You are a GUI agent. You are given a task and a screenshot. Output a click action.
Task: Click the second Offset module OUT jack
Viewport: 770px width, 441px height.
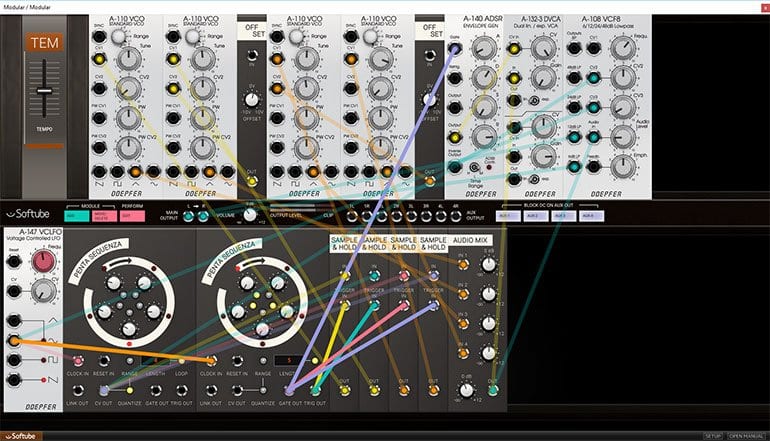pos(430,181)
